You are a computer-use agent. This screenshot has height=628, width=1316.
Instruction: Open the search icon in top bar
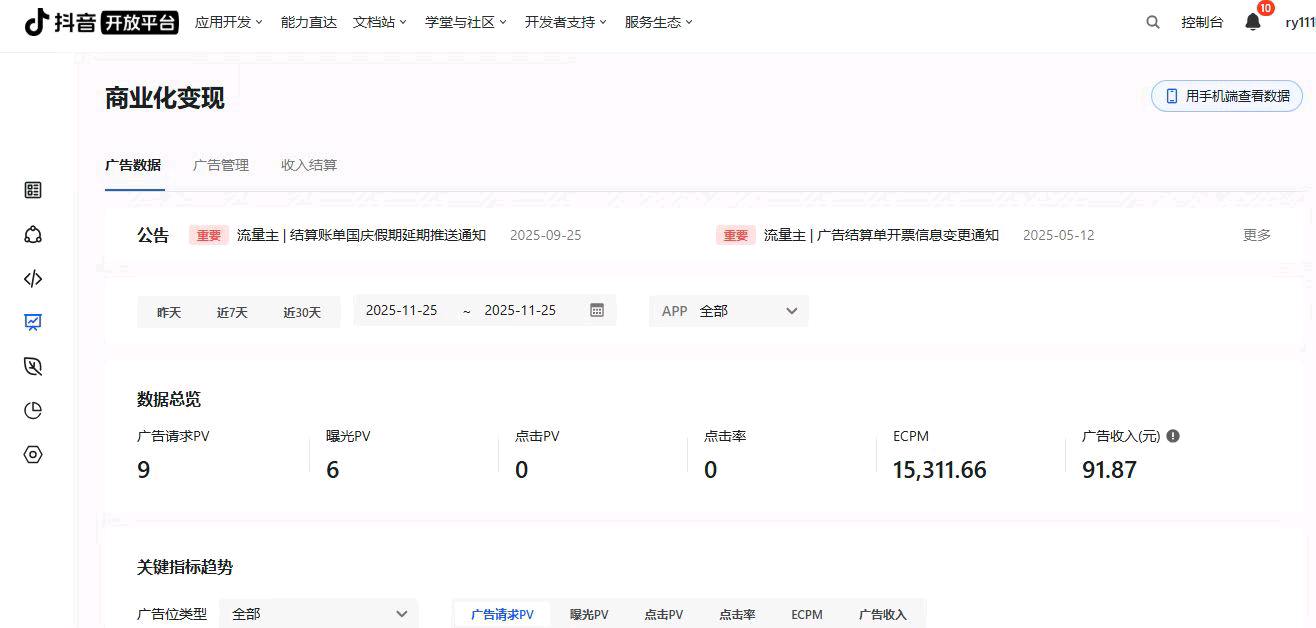pyautogui.click(x=1152, y=21)
